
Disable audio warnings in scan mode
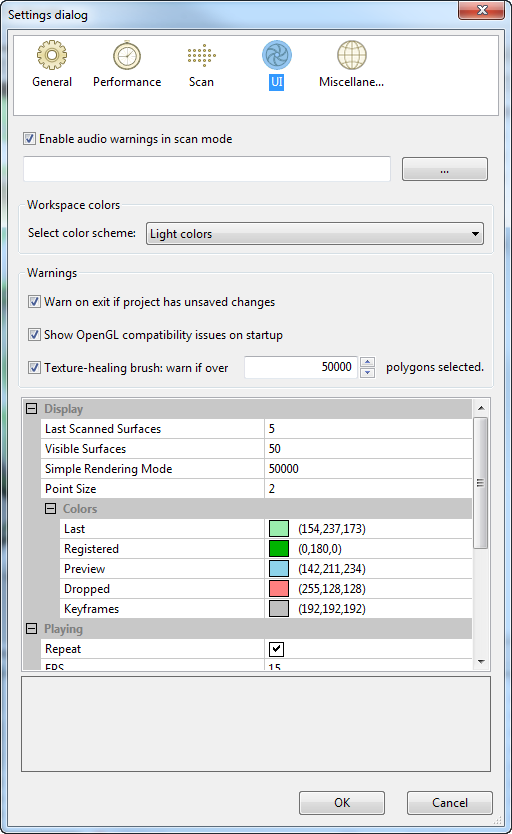[x=30, y=139]
